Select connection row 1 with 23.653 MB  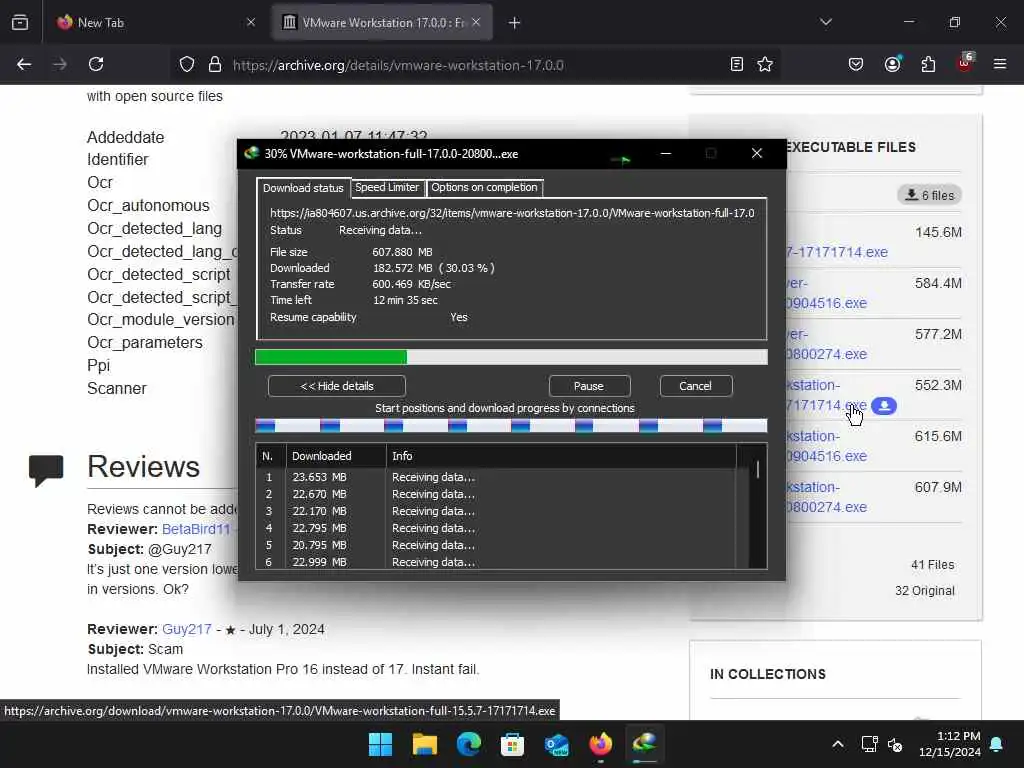click(x=496, y=477)
